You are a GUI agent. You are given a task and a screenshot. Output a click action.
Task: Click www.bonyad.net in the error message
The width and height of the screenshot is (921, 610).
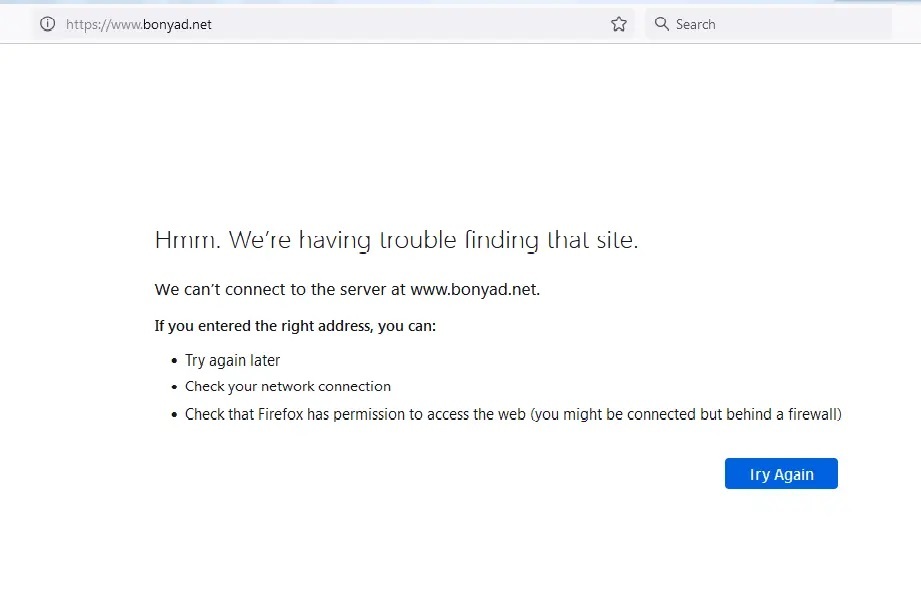click(x=473, y=289)
